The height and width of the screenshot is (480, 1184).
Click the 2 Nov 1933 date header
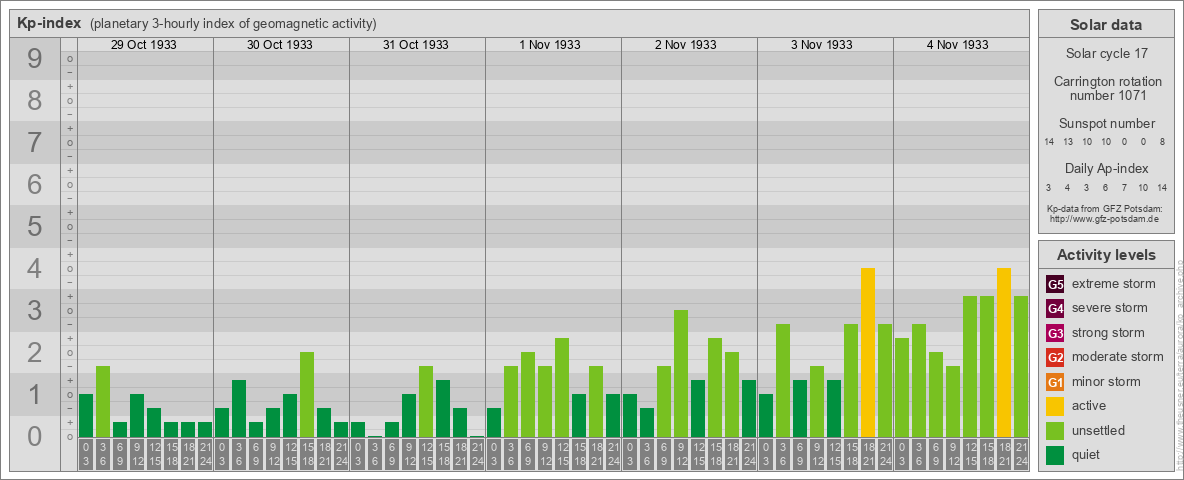click(686, 45)
